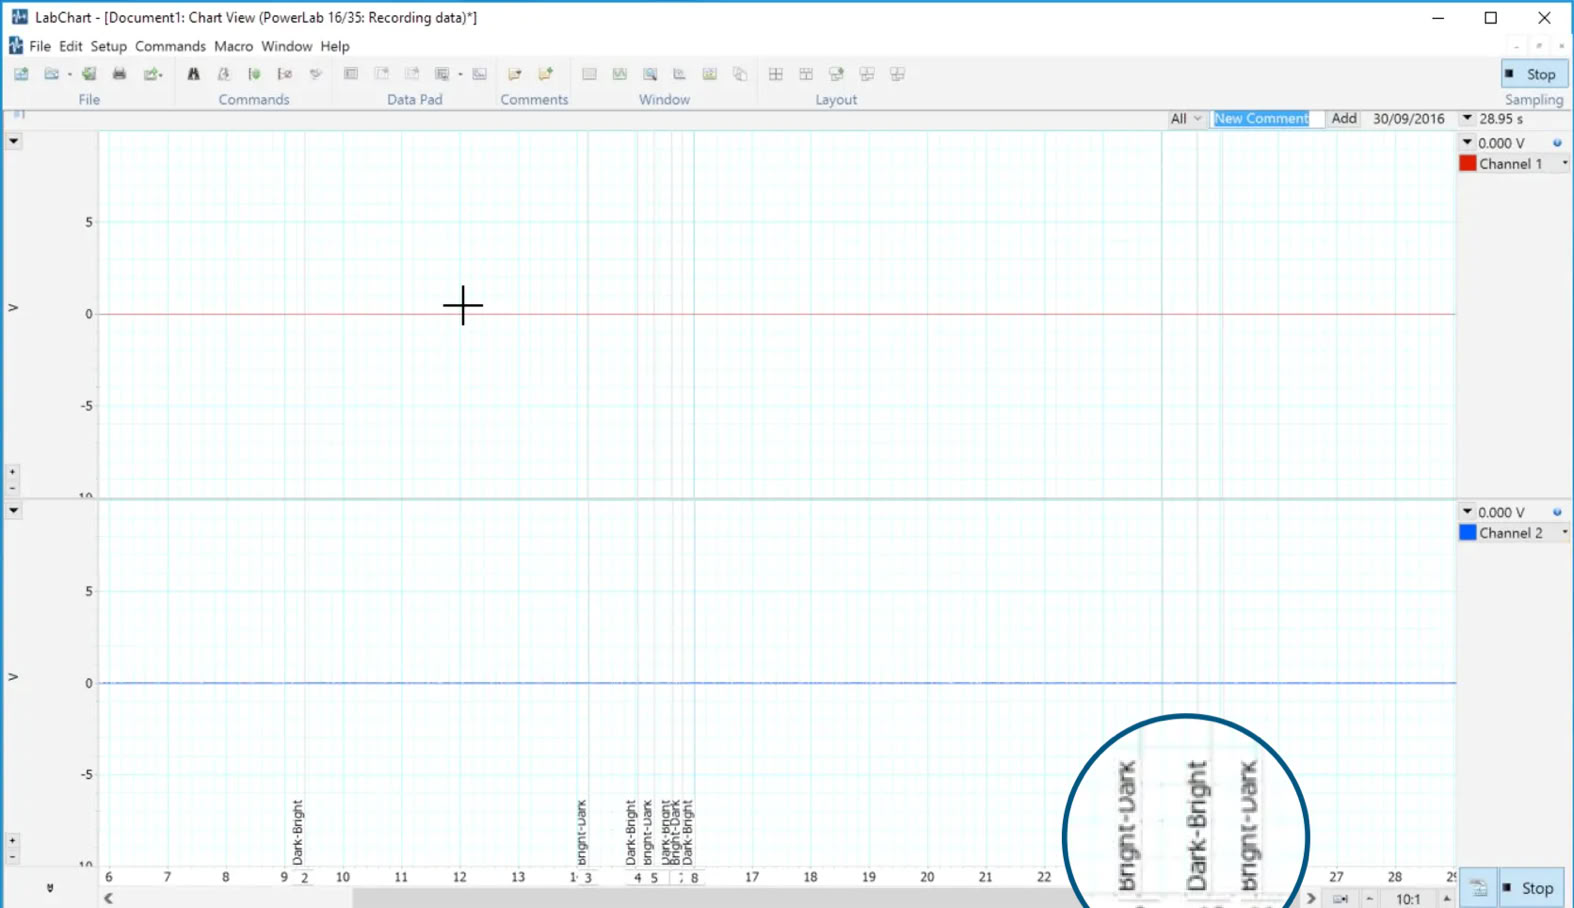Click the New document icon in File toolbar
This screenshot has width=1574, height=908.
tap(21, 74)
